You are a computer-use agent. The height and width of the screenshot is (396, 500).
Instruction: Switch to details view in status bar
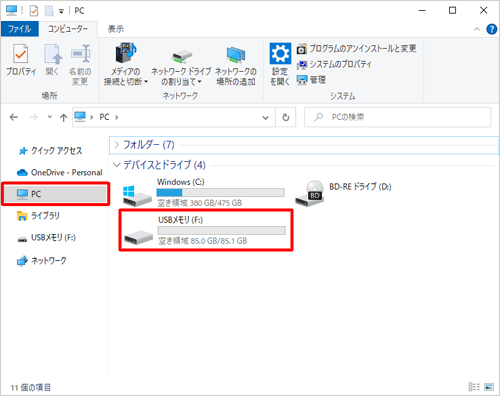pyautogui.click(x=474, y=387)
